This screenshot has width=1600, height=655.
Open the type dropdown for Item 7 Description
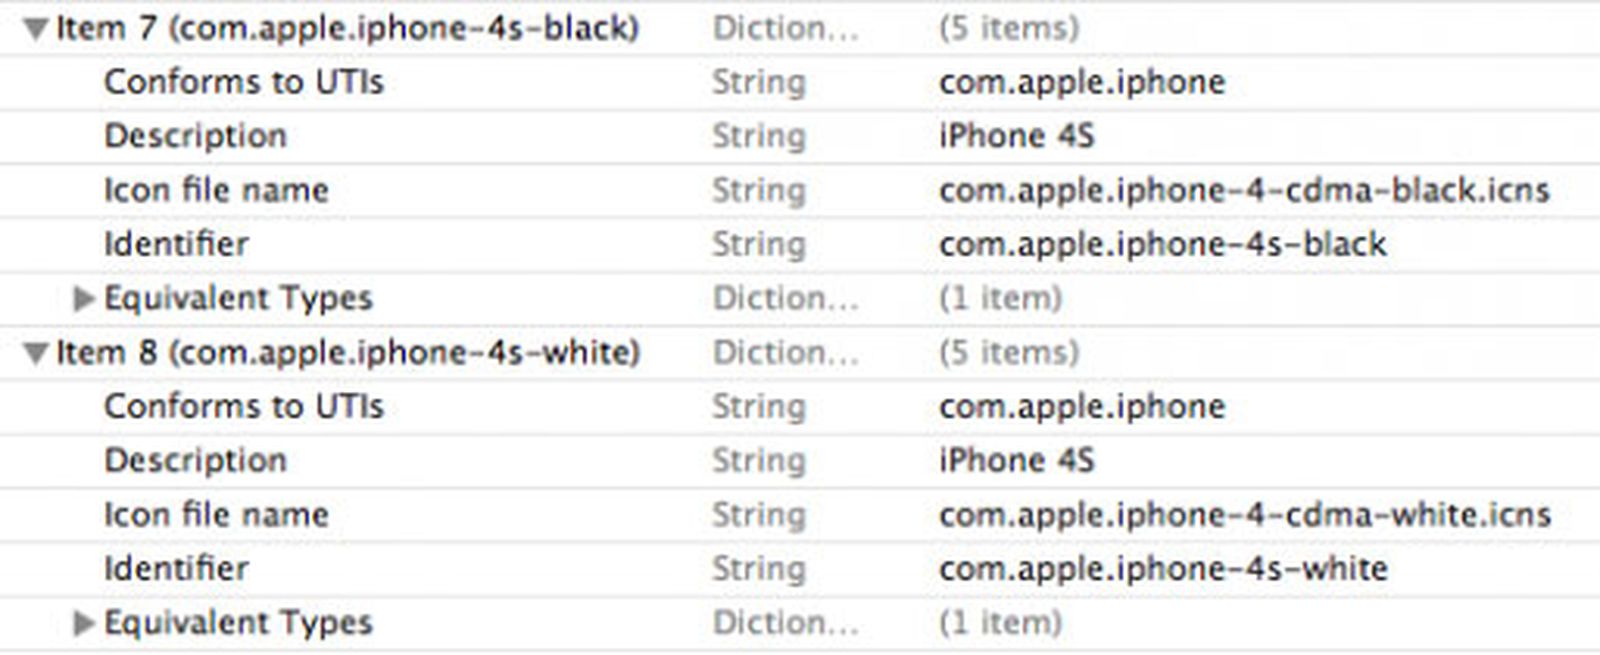coord(758,136)
